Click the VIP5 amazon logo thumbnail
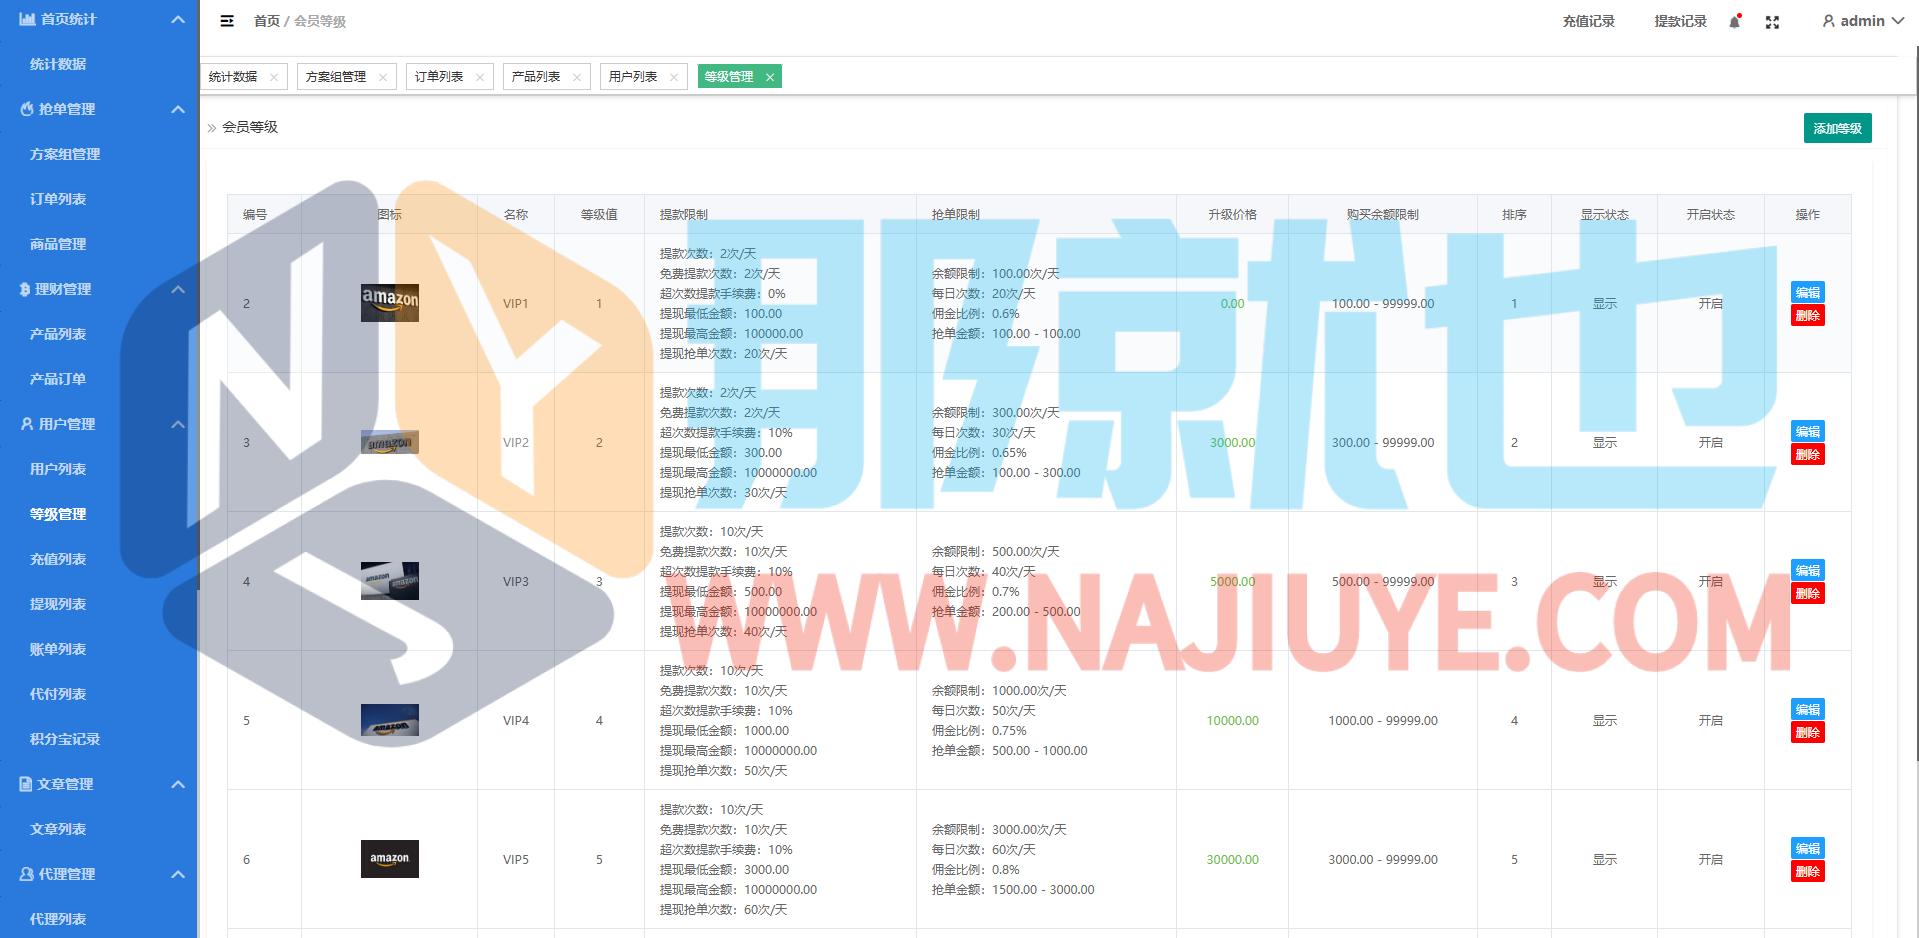 pos(389,859)
